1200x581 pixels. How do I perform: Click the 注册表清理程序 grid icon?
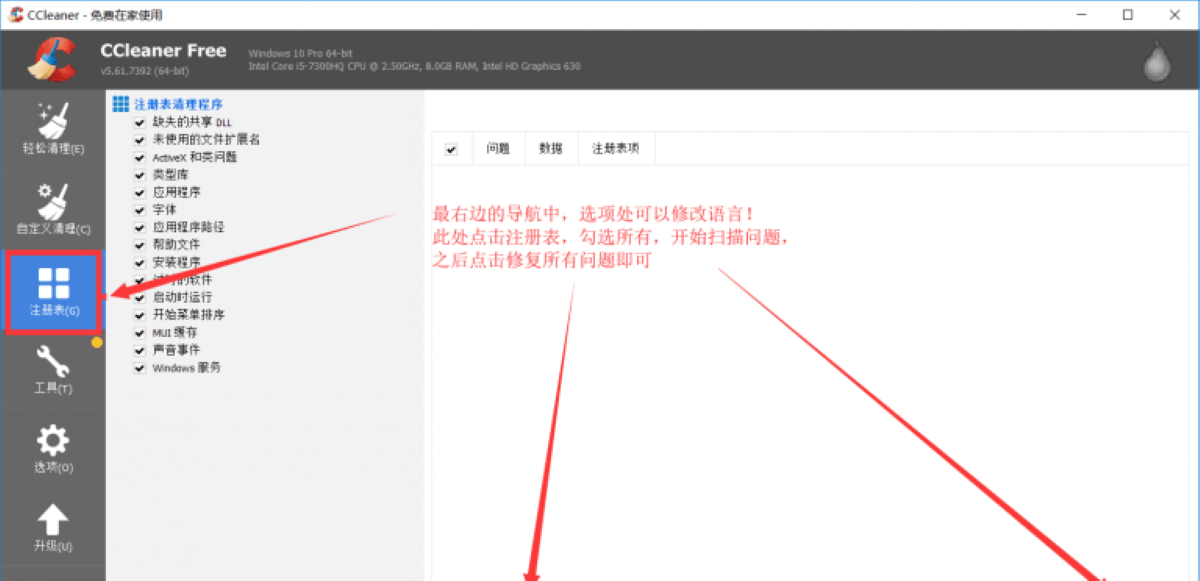[121, 104]
